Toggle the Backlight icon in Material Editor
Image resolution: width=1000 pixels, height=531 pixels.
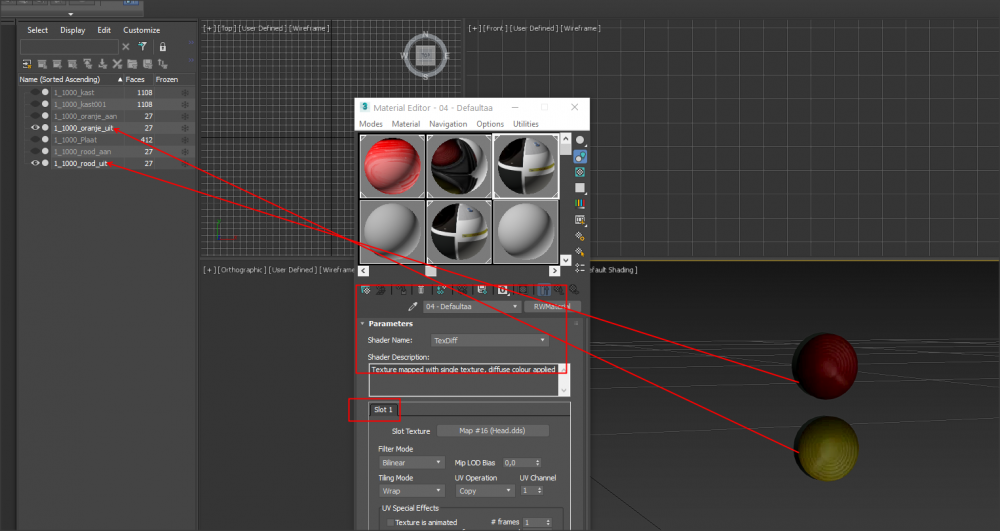pyautogui.click(x=580, y=156)
